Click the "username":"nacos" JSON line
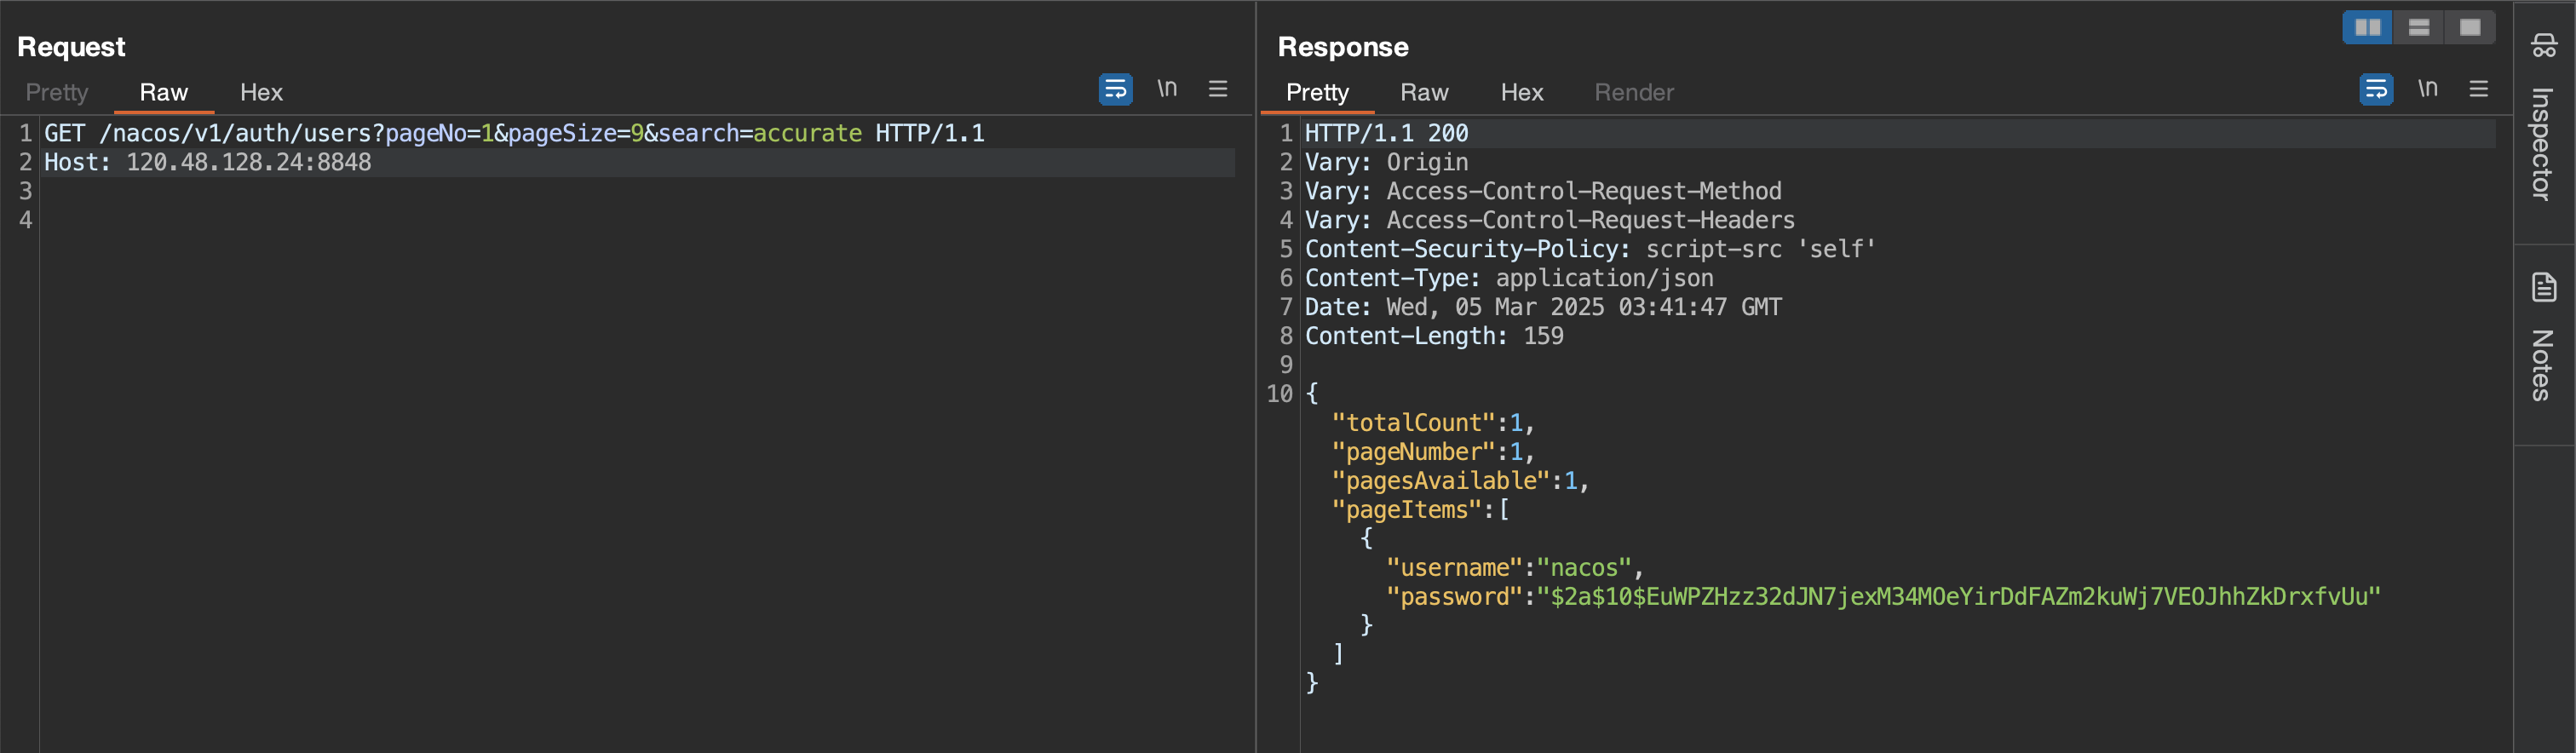2576x753 pixels. click(1515, 568)
